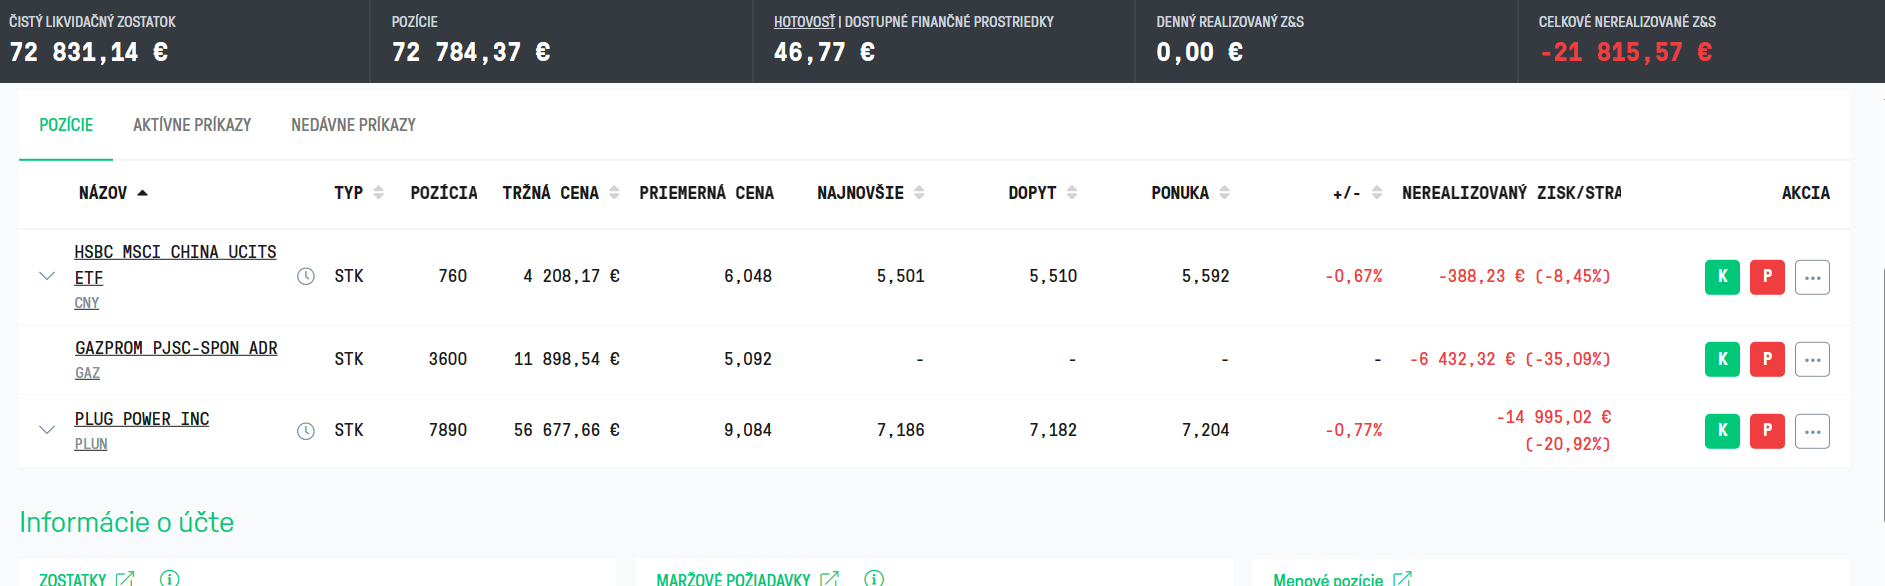Click net liquidation value 72 831,14 €
This screenshot has width=1885, height=586.
(x=89, y=52)
